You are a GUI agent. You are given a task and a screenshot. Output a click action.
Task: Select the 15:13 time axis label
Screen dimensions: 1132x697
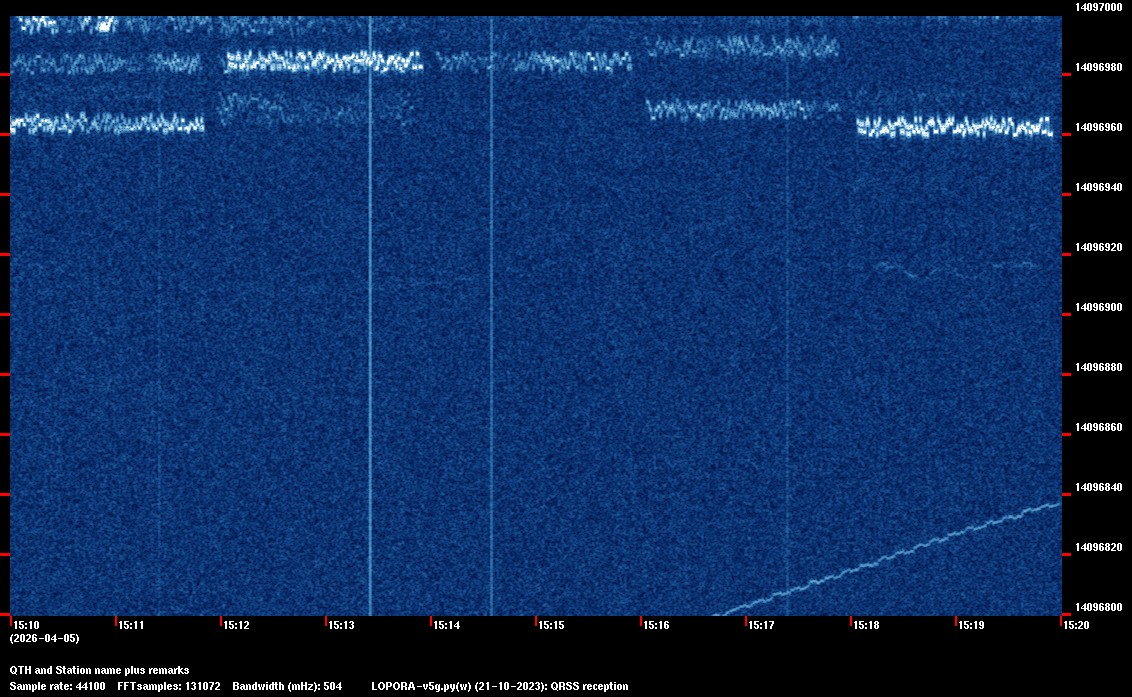tap(341, 625)
